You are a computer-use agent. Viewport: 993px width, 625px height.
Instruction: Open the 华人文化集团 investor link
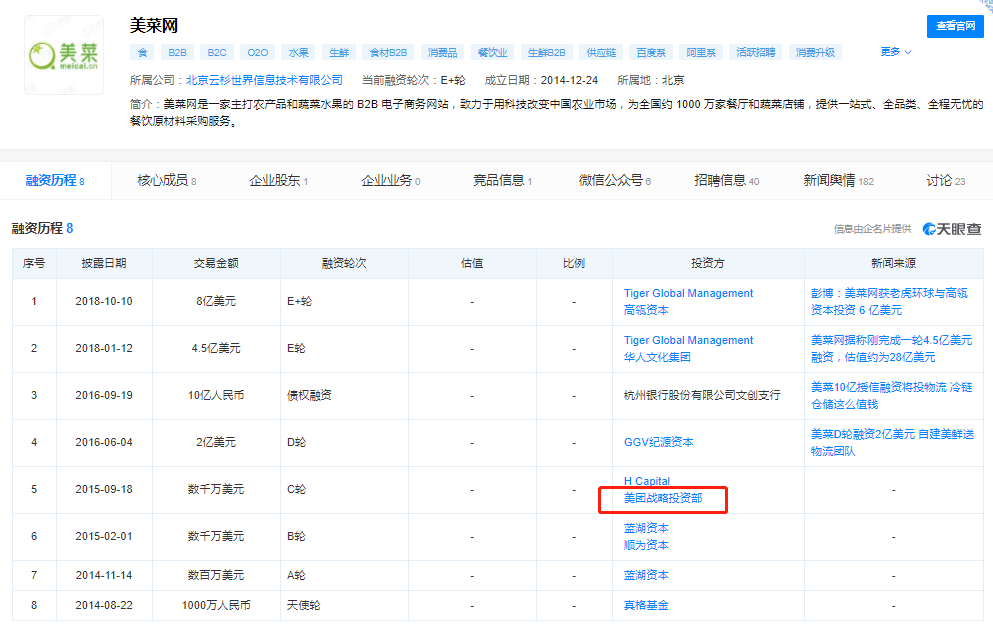[657, 357]
